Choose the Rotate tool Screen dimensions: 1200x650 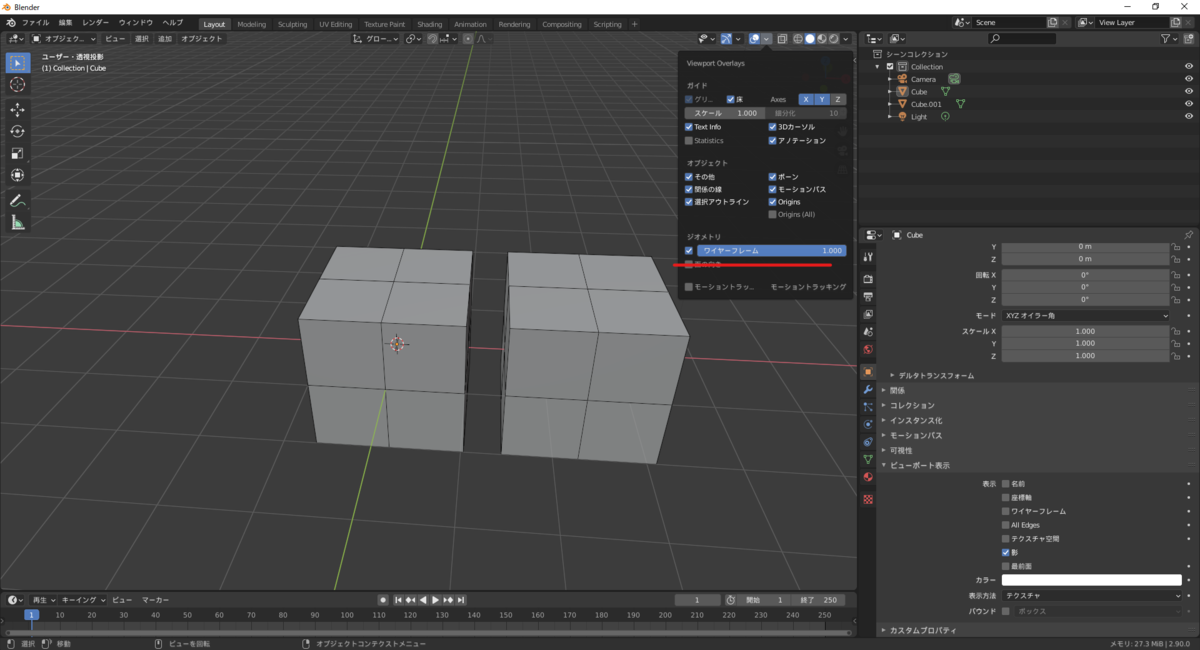pyautogui.click(x=17, y=132)
